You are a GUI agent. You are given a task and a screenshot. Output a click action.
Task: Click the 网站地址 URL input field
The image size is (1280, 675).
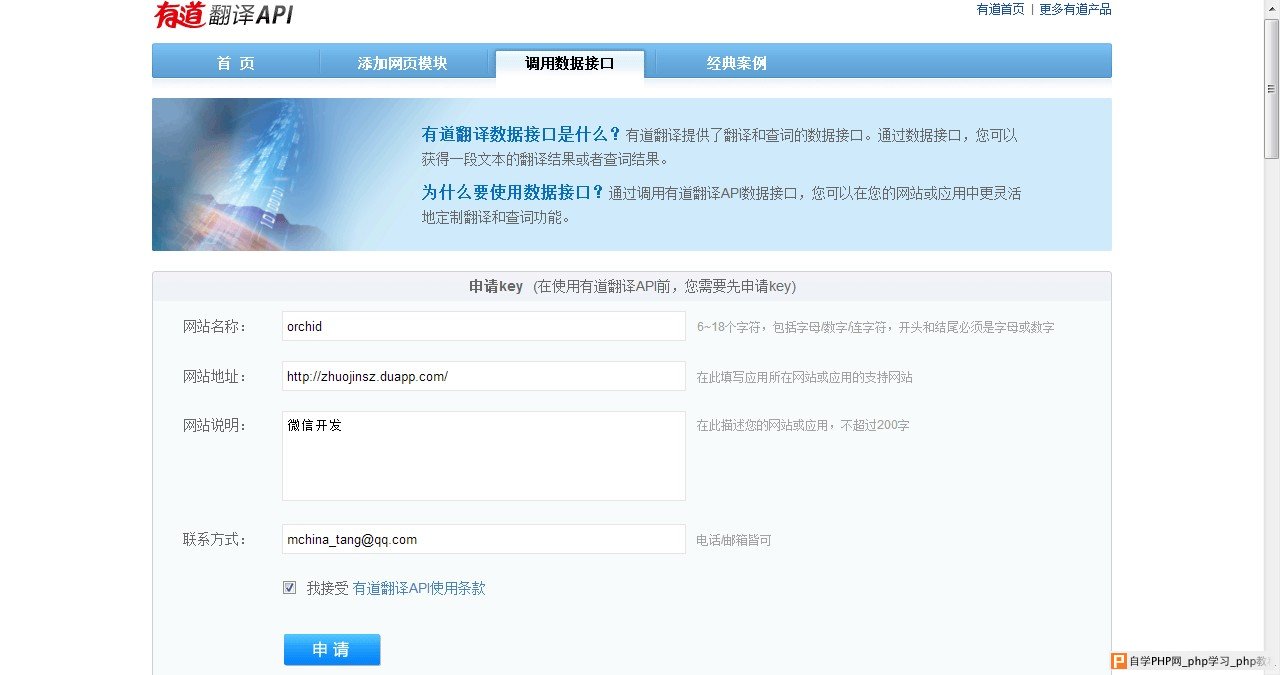pyautogui.click(x=484, y=376)
